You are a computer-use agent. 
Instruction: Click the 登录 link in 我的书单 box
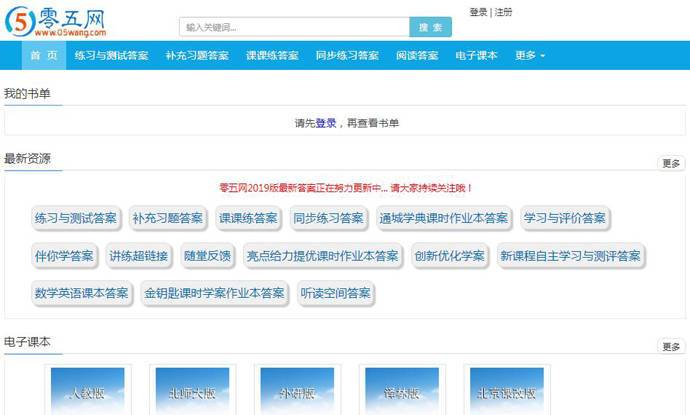(x=326, y=123)
